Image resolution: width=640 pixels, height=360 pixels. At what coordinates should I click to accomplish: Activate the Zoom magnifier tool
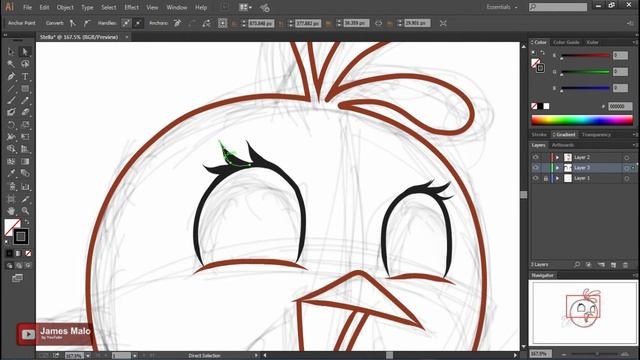coord(25,211)
